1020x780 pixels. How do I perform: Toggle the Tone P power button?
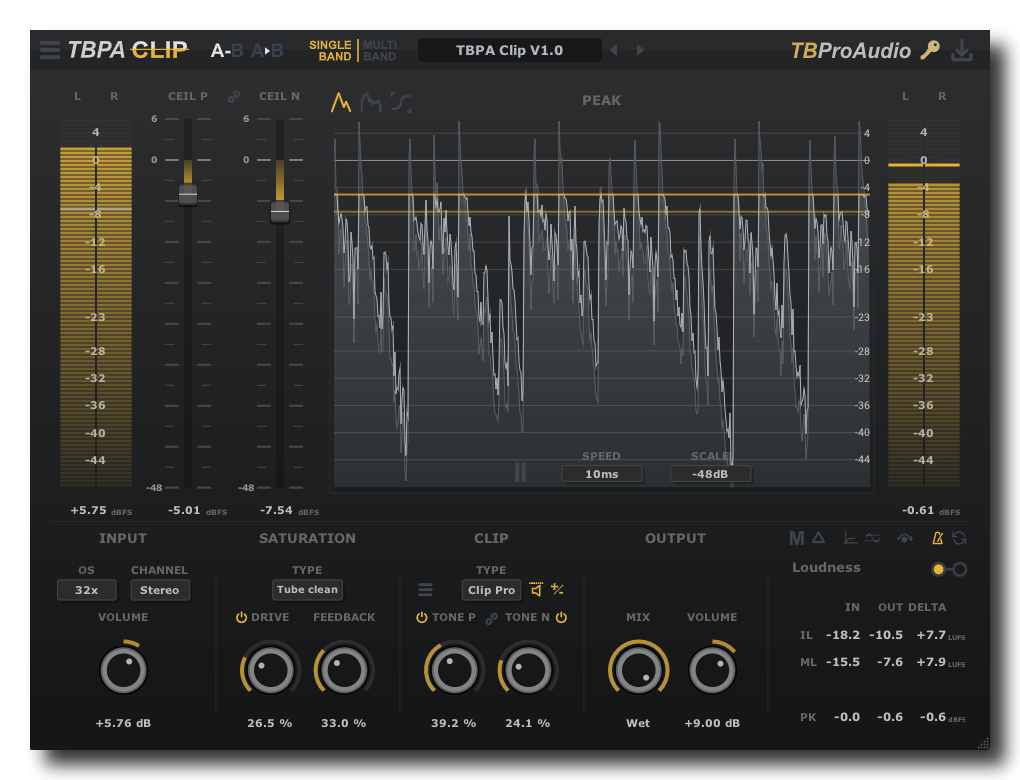coord(422,618)
